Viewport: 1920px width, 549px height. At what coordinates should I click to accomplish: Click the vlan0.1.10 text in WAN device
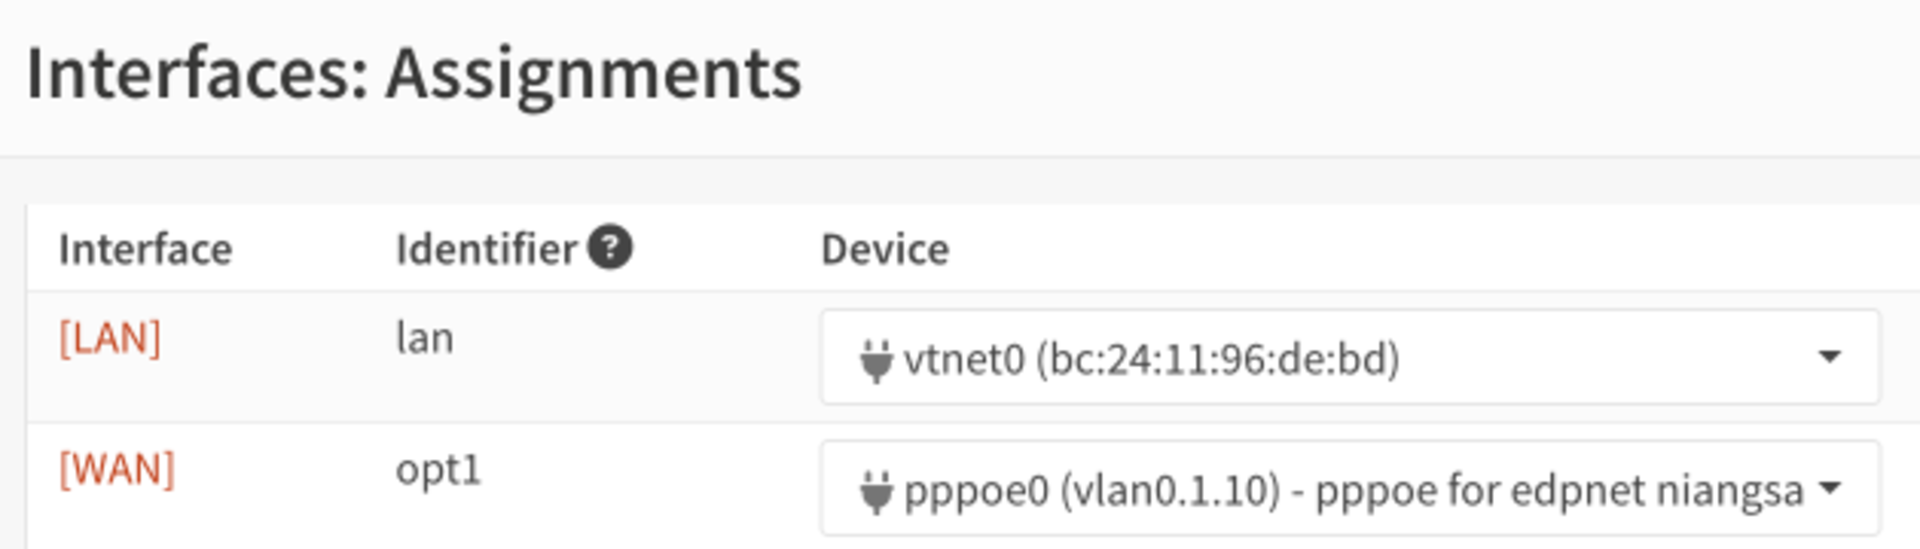click(1169, 491)
